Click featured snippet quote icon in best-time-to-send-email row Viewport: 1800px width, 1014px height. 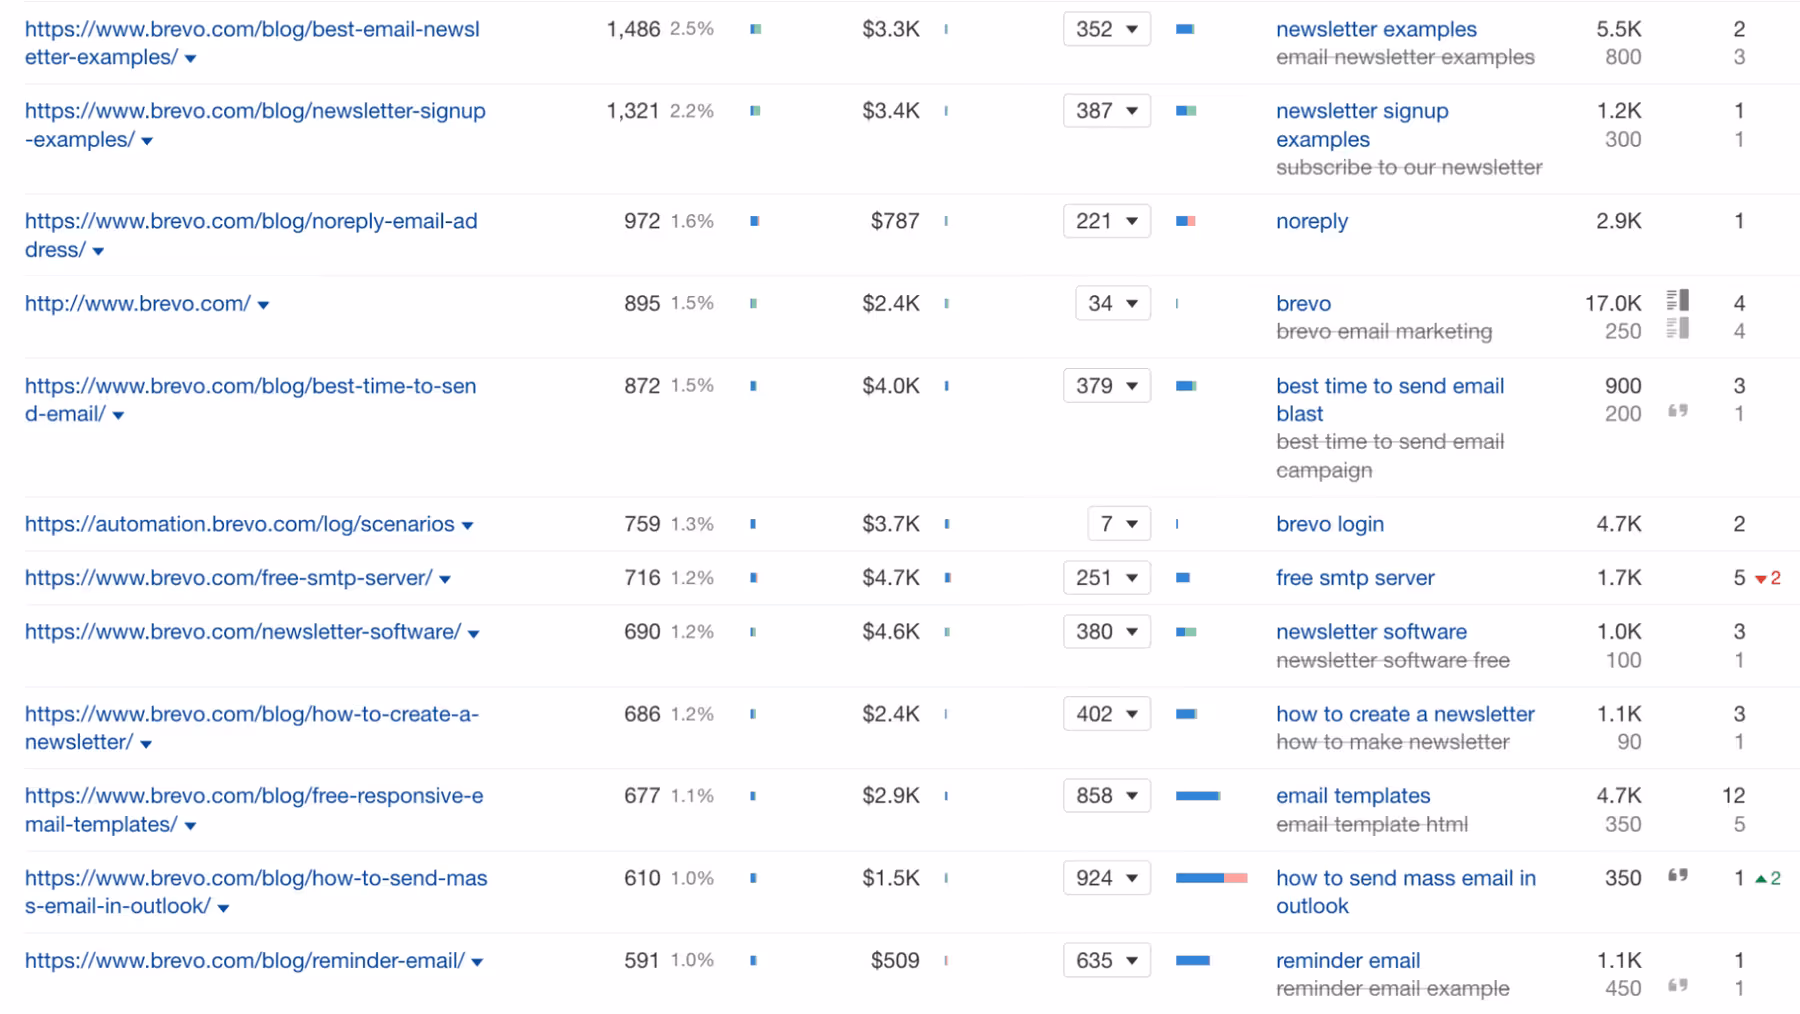pyautogui.click(x=1678, y=411)
